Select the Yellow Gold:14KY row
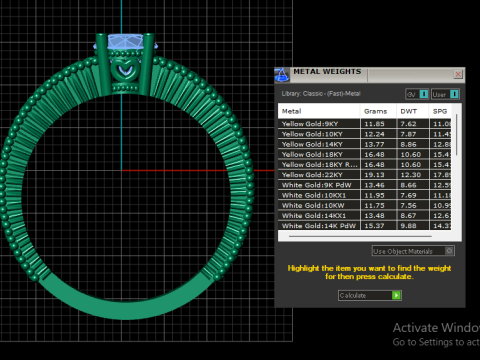 365,144
